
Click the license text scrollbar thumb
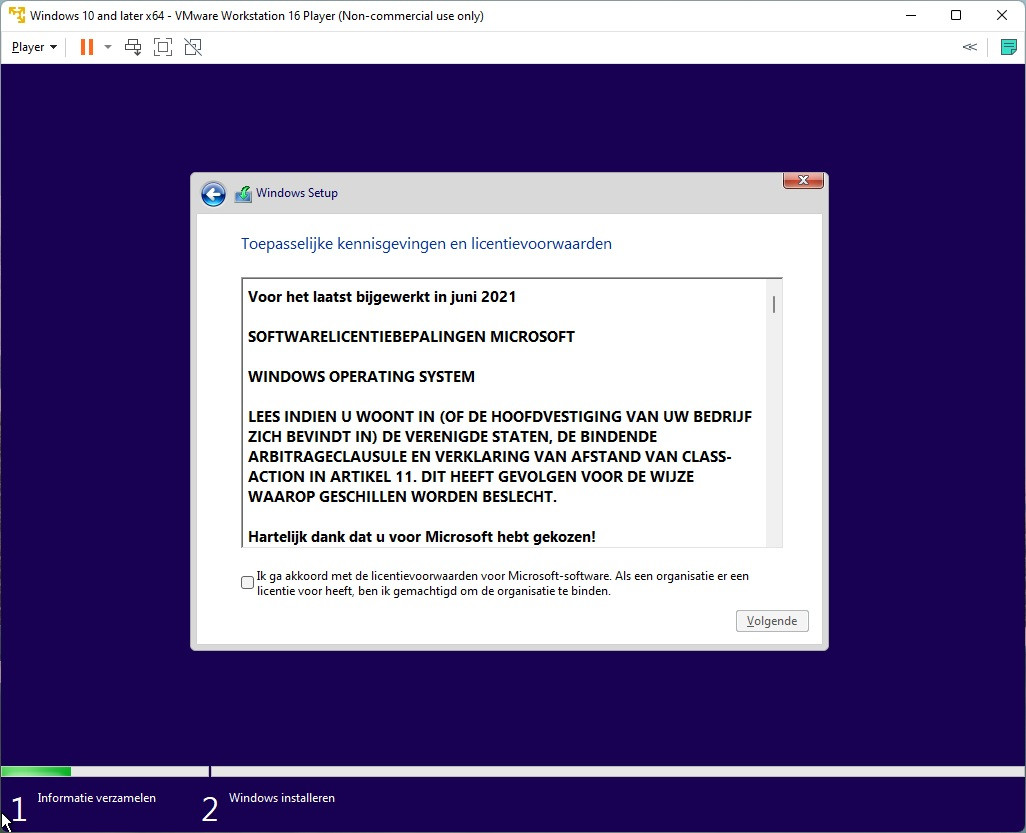coord(774,304)
